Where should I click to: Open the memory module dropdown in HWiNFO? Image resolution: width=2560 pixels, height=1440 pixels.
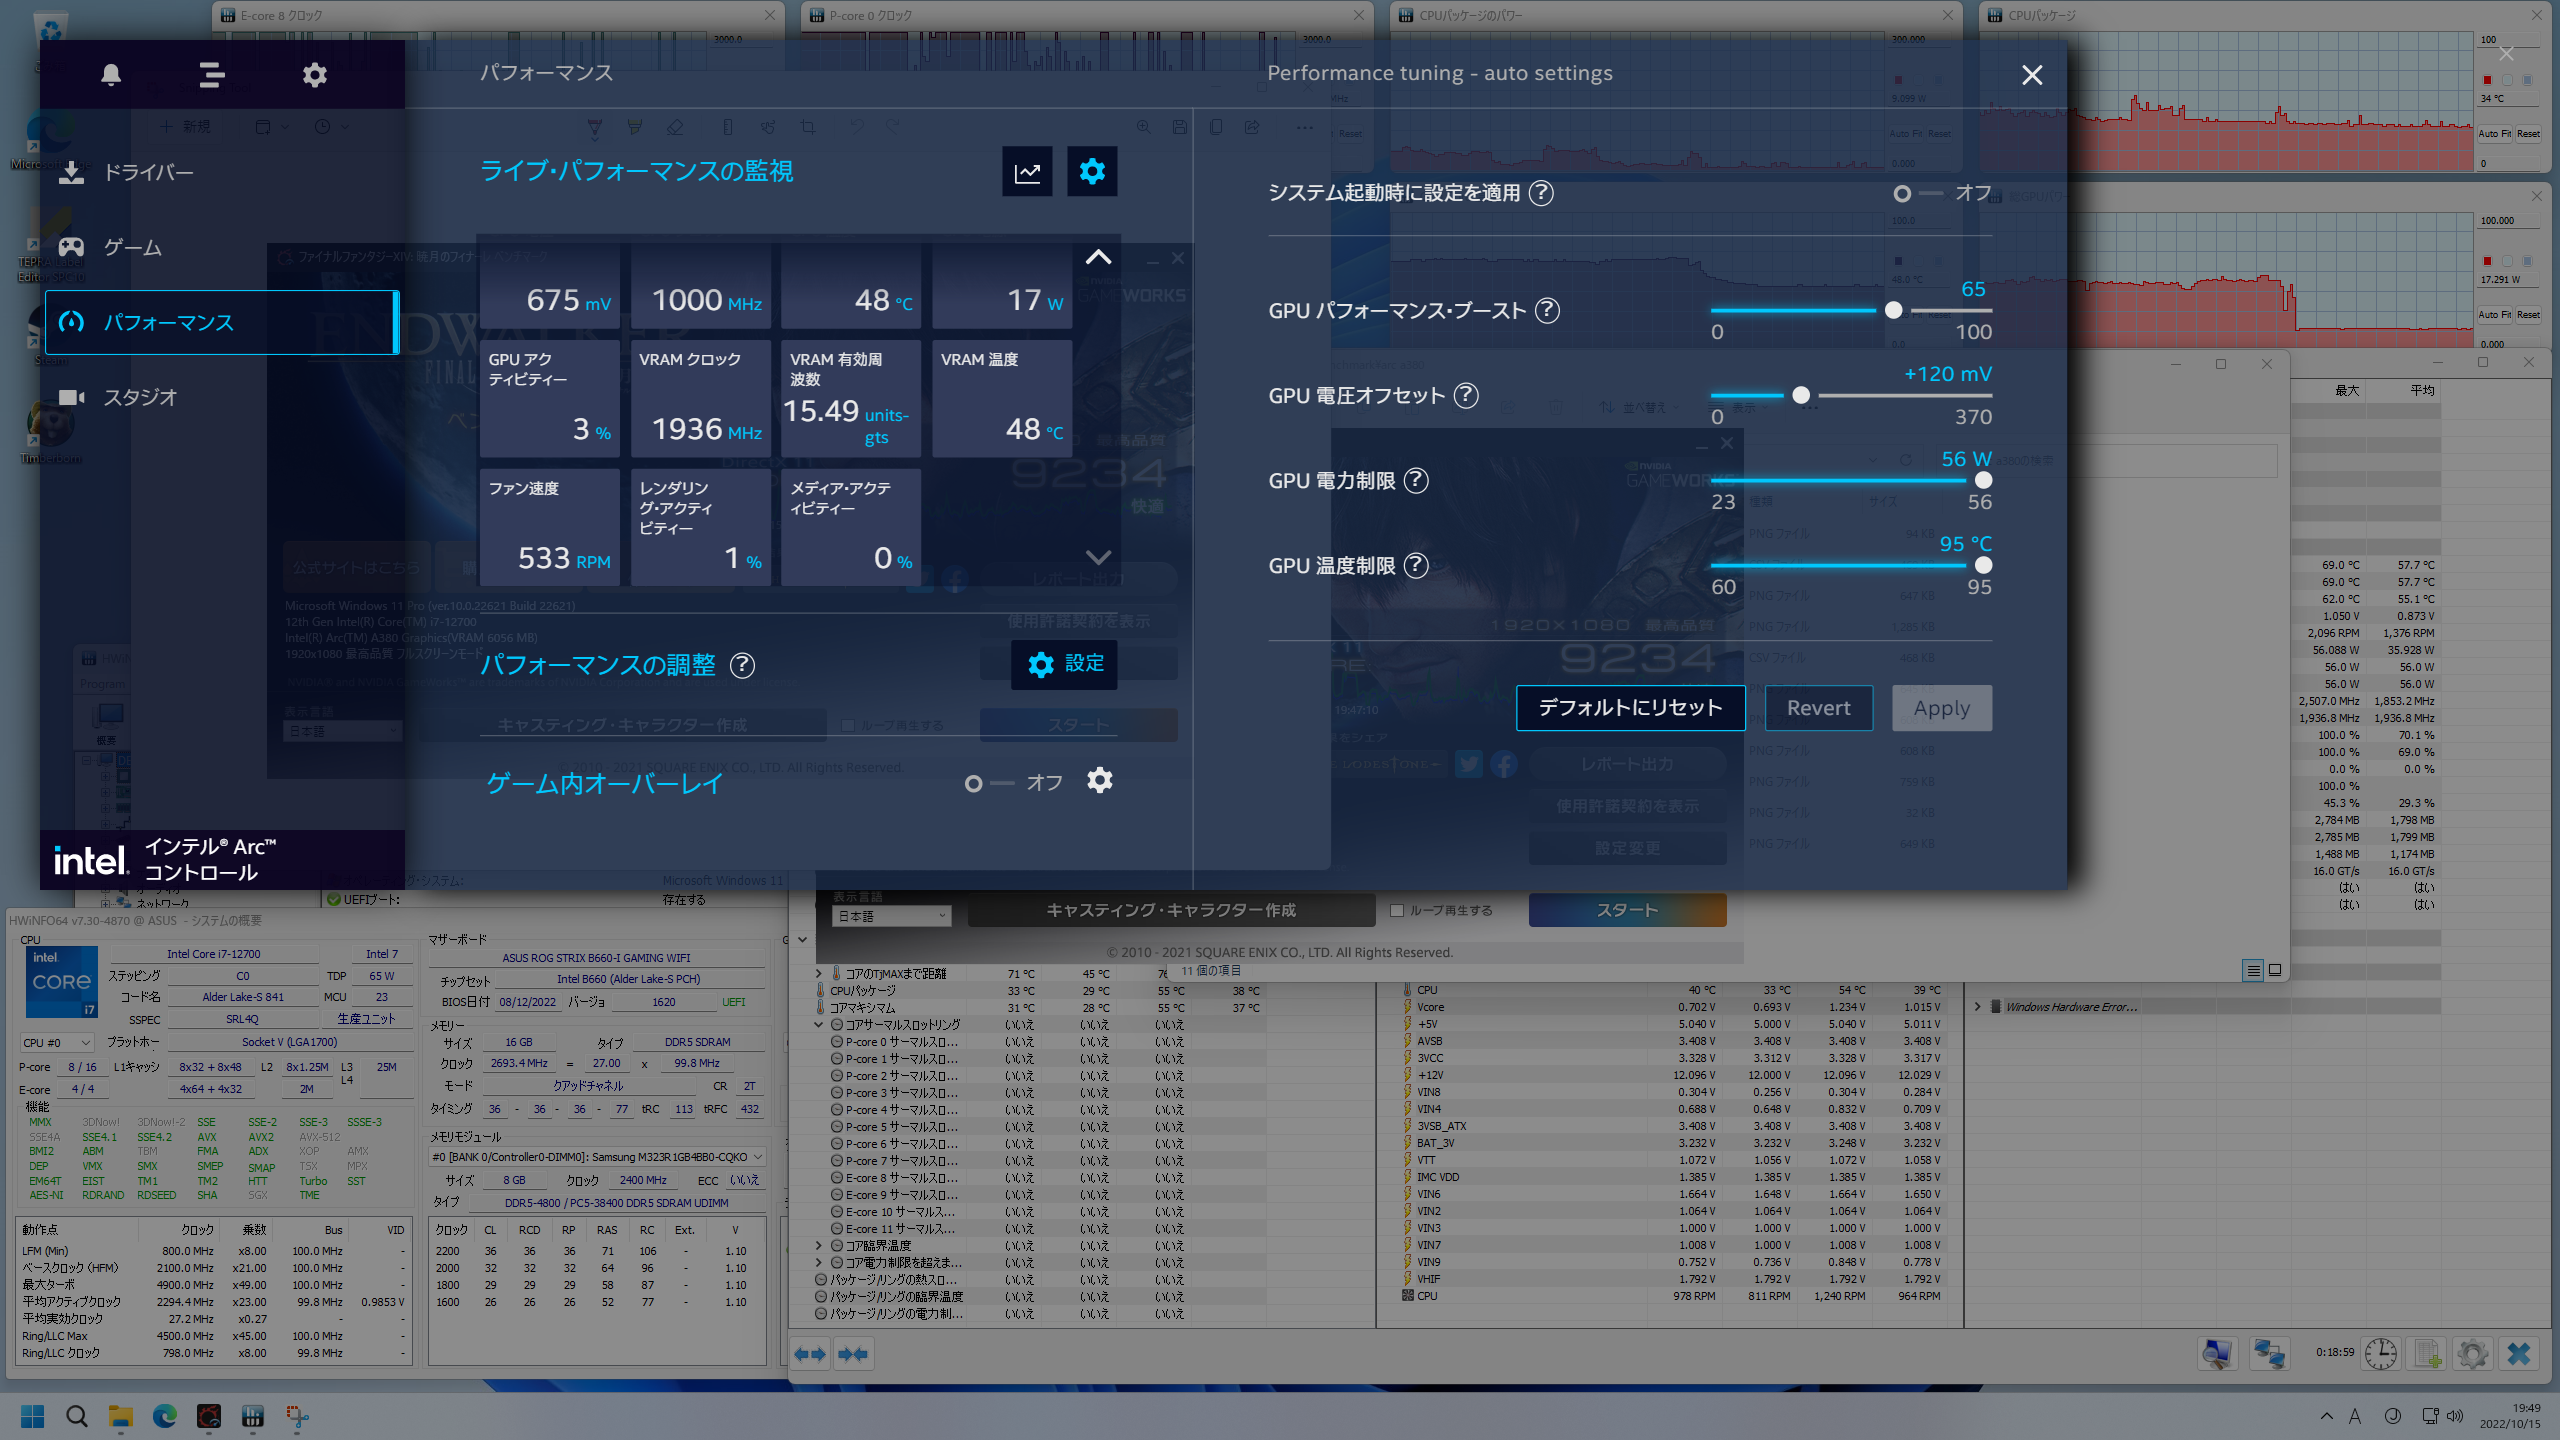pyautogui.click(x=597, y=1157)
